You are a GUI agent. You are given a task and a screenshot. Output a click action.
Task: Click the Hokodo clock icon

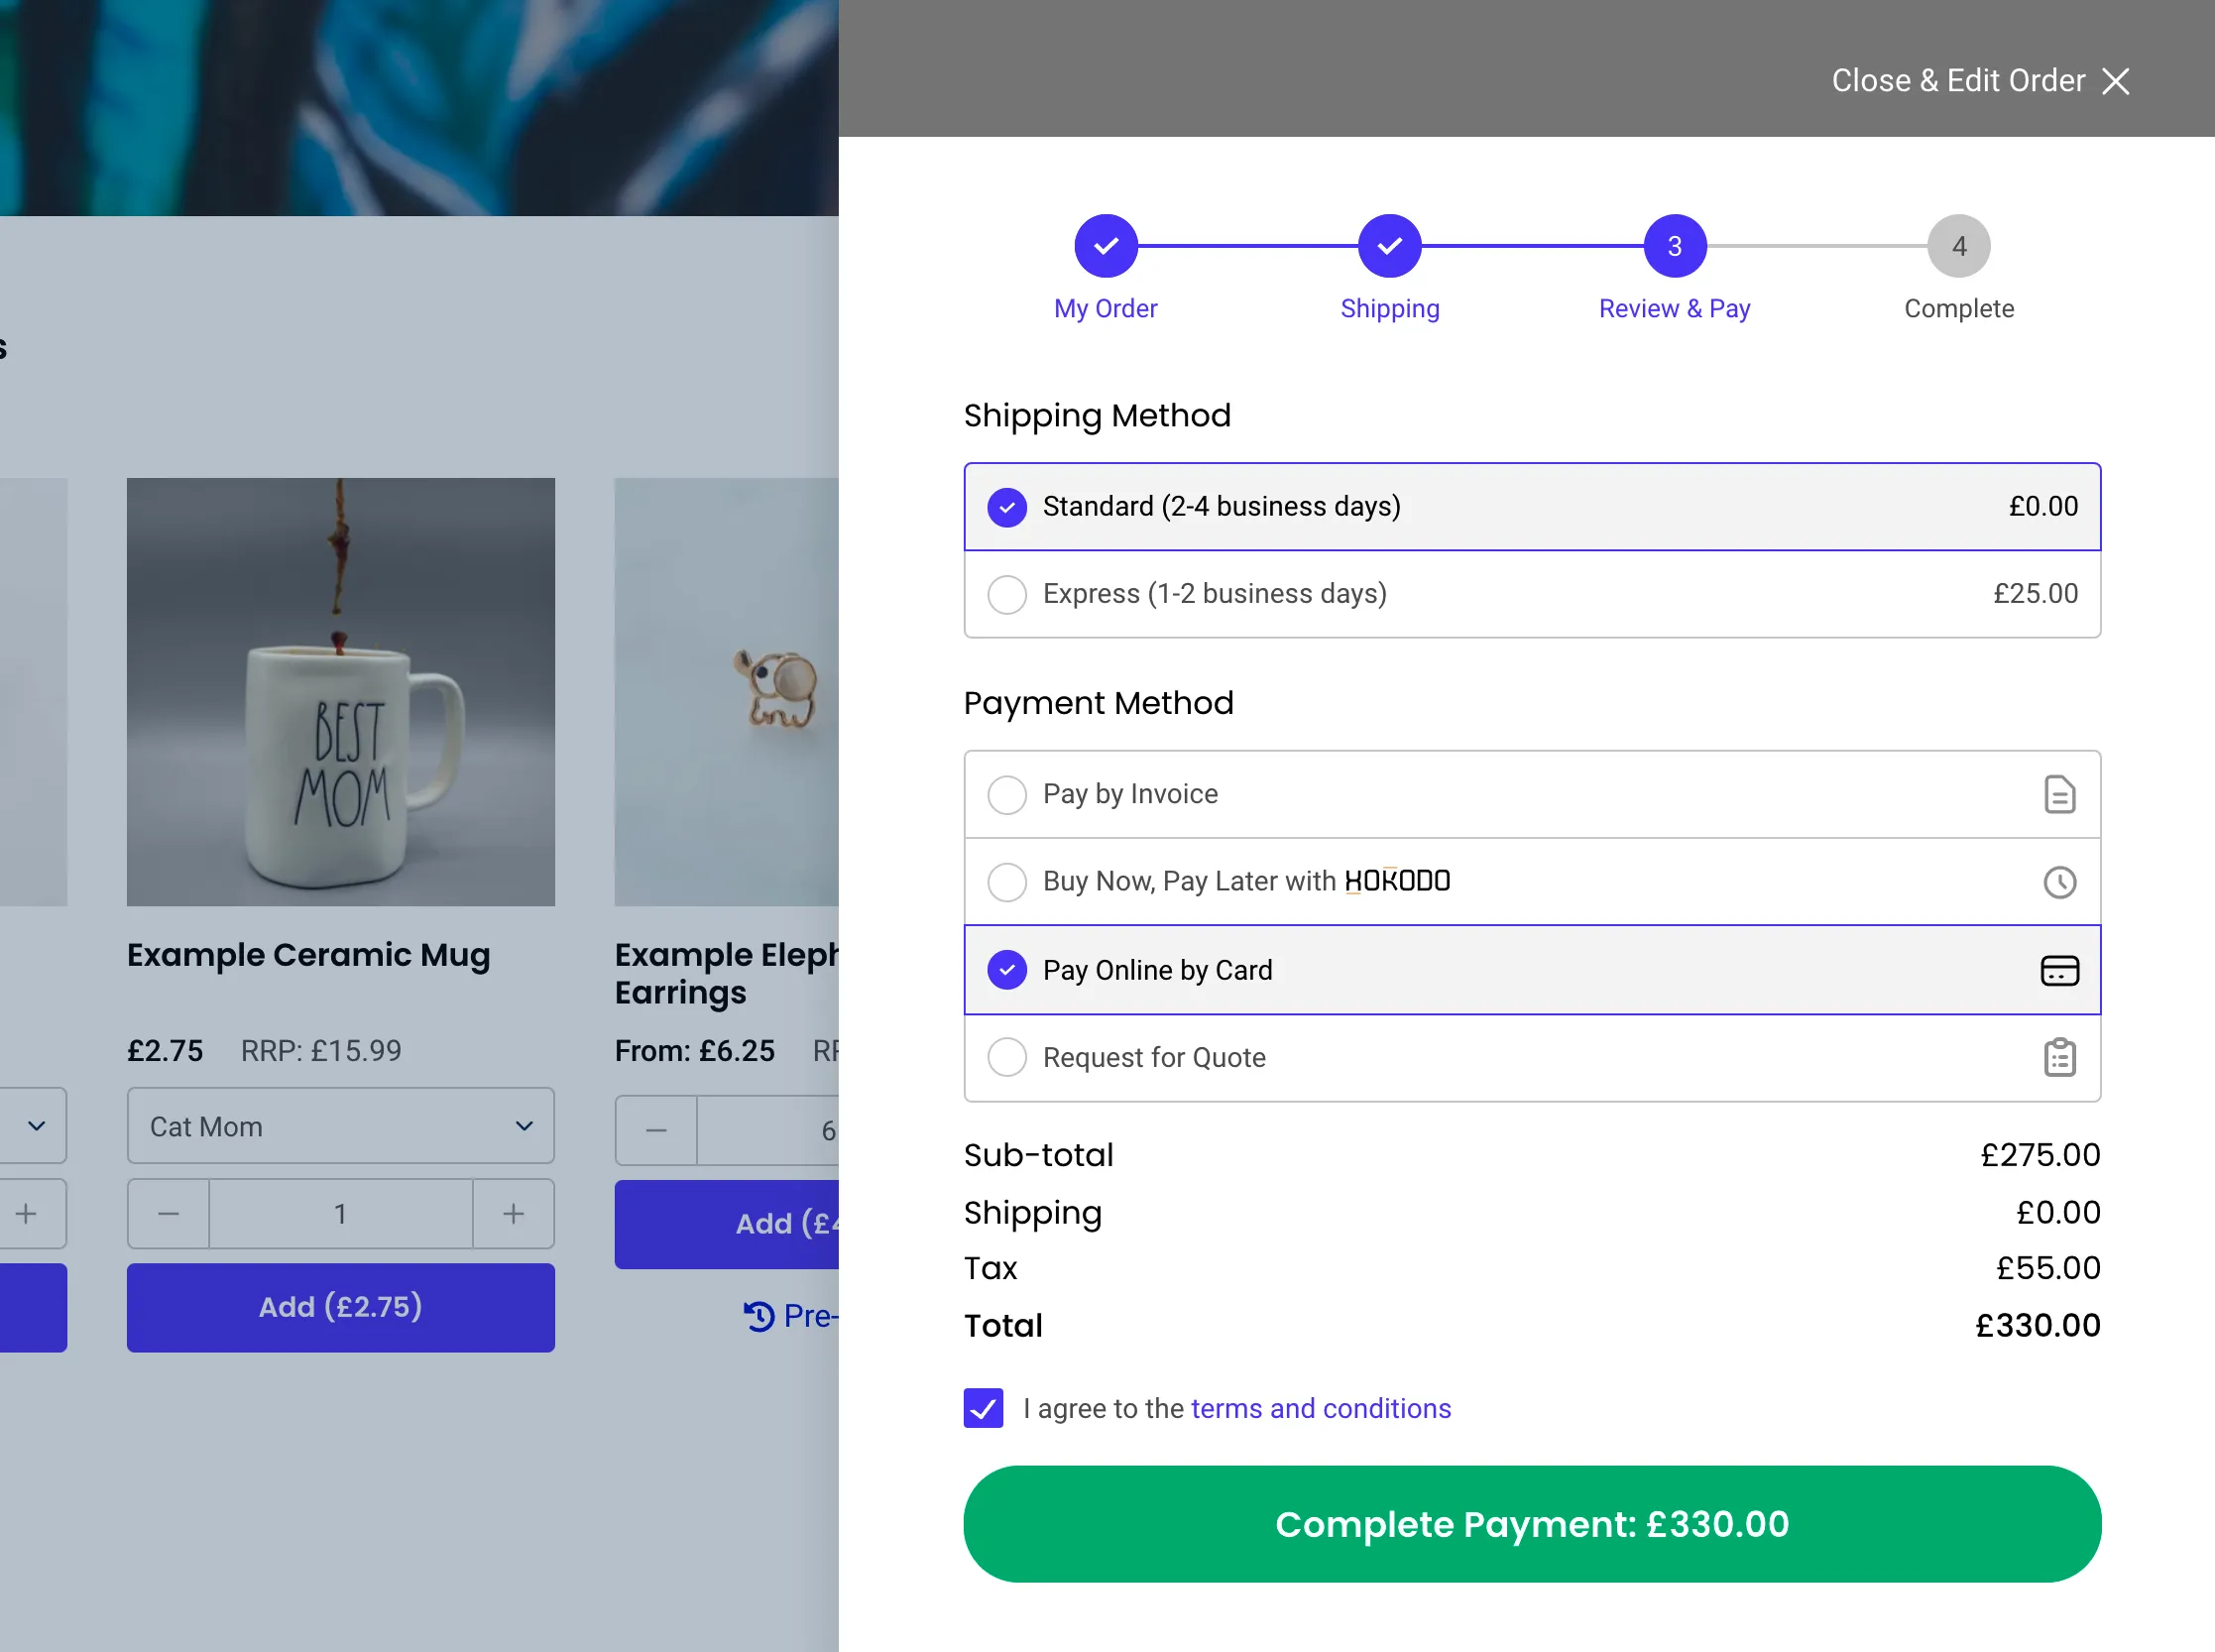2059,882
